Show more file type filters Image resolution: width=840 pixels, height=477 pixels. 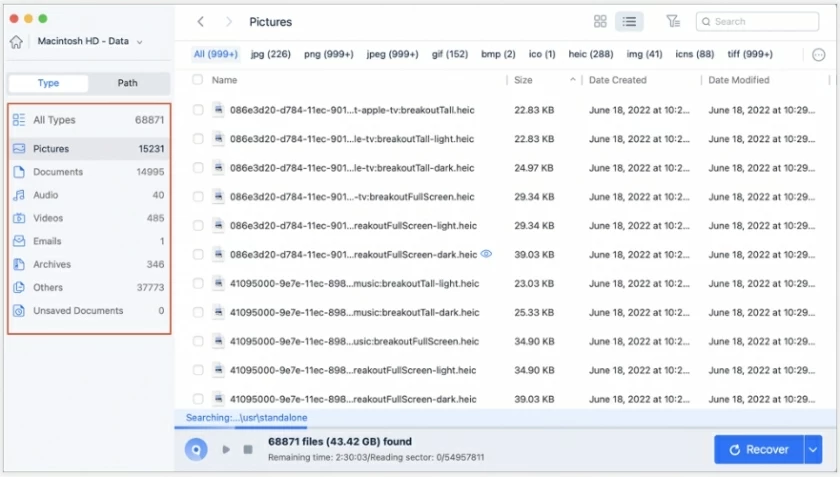pyautogui.click(x=819, y=54)
